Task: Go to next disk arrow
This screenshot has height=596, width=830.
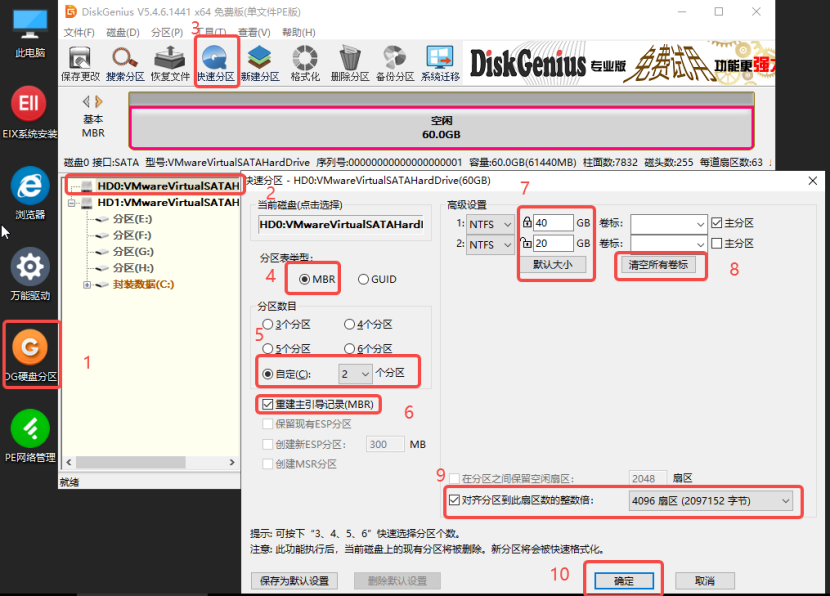Action: pos(98,101)
